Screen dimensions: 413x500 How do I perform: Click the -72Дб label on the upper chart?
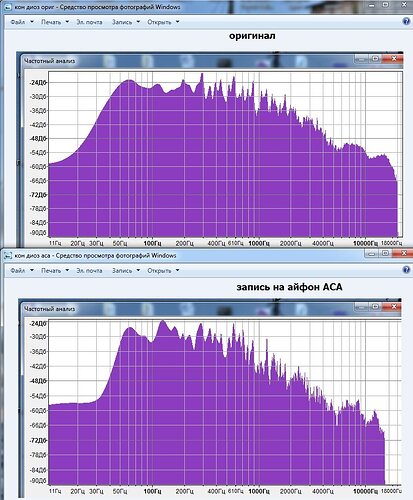(x=38, y=194)
